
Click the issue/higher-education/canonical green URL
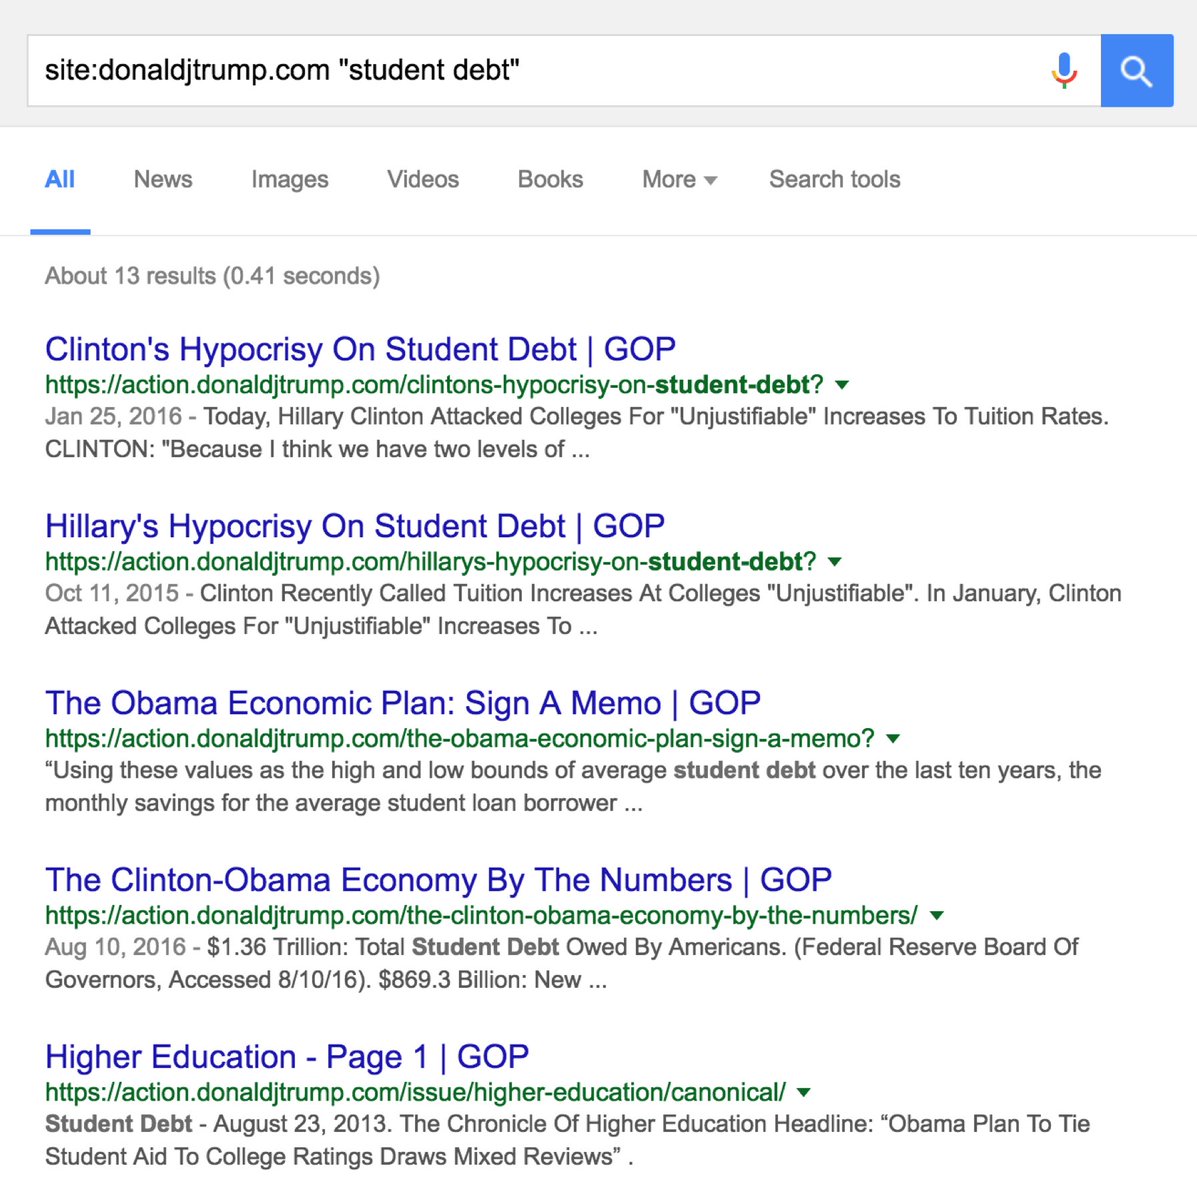(x=415, y=1093)
